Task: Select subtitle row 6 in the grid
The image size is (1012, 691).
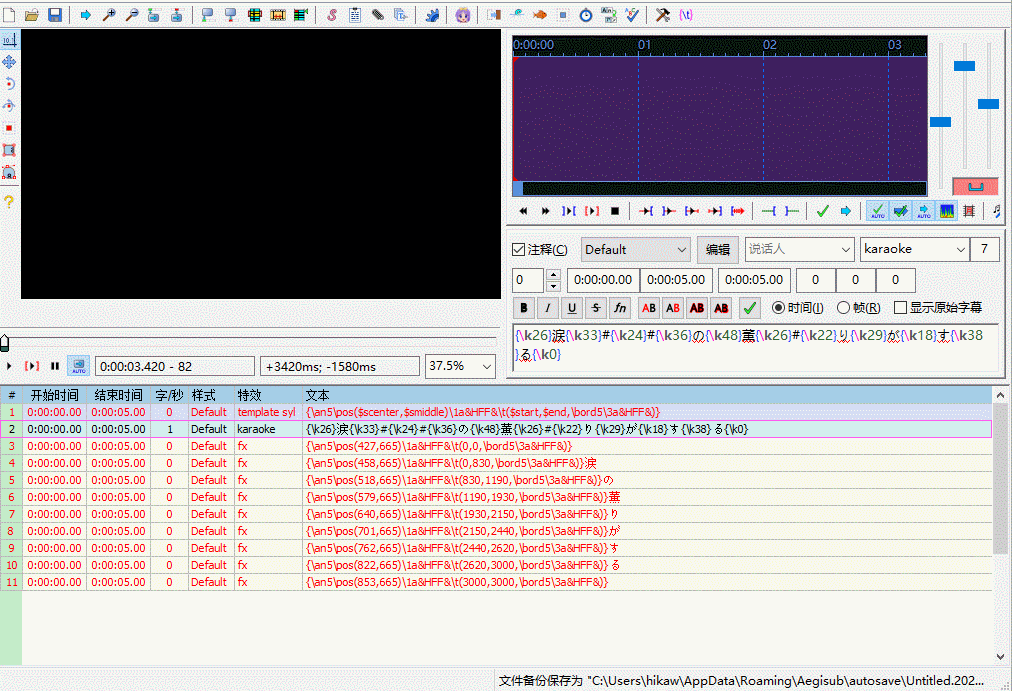Action: coord(400,497)
